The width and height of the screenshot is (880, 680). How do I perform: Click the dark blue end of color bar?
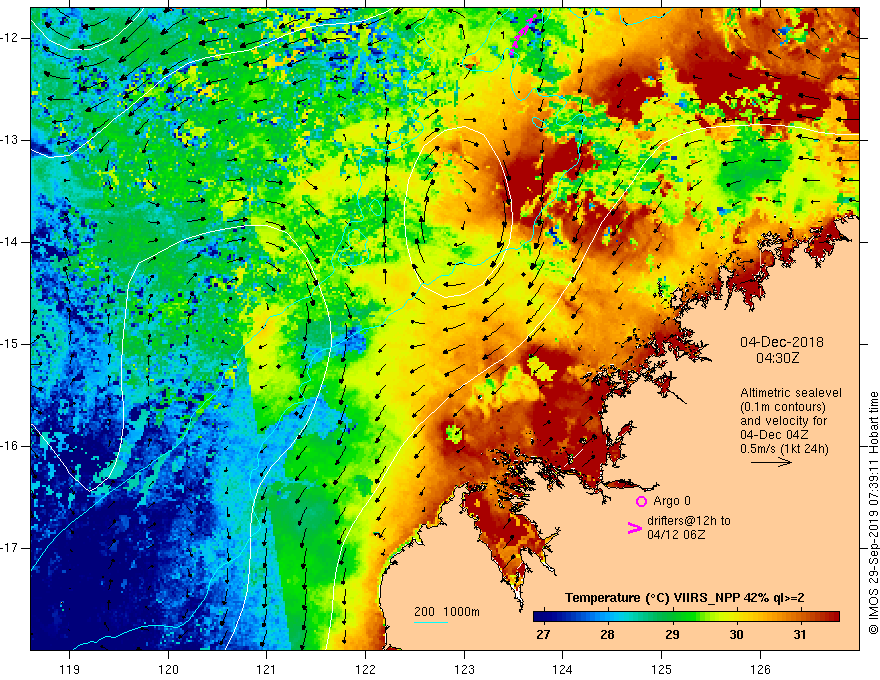tap(540, 617)
